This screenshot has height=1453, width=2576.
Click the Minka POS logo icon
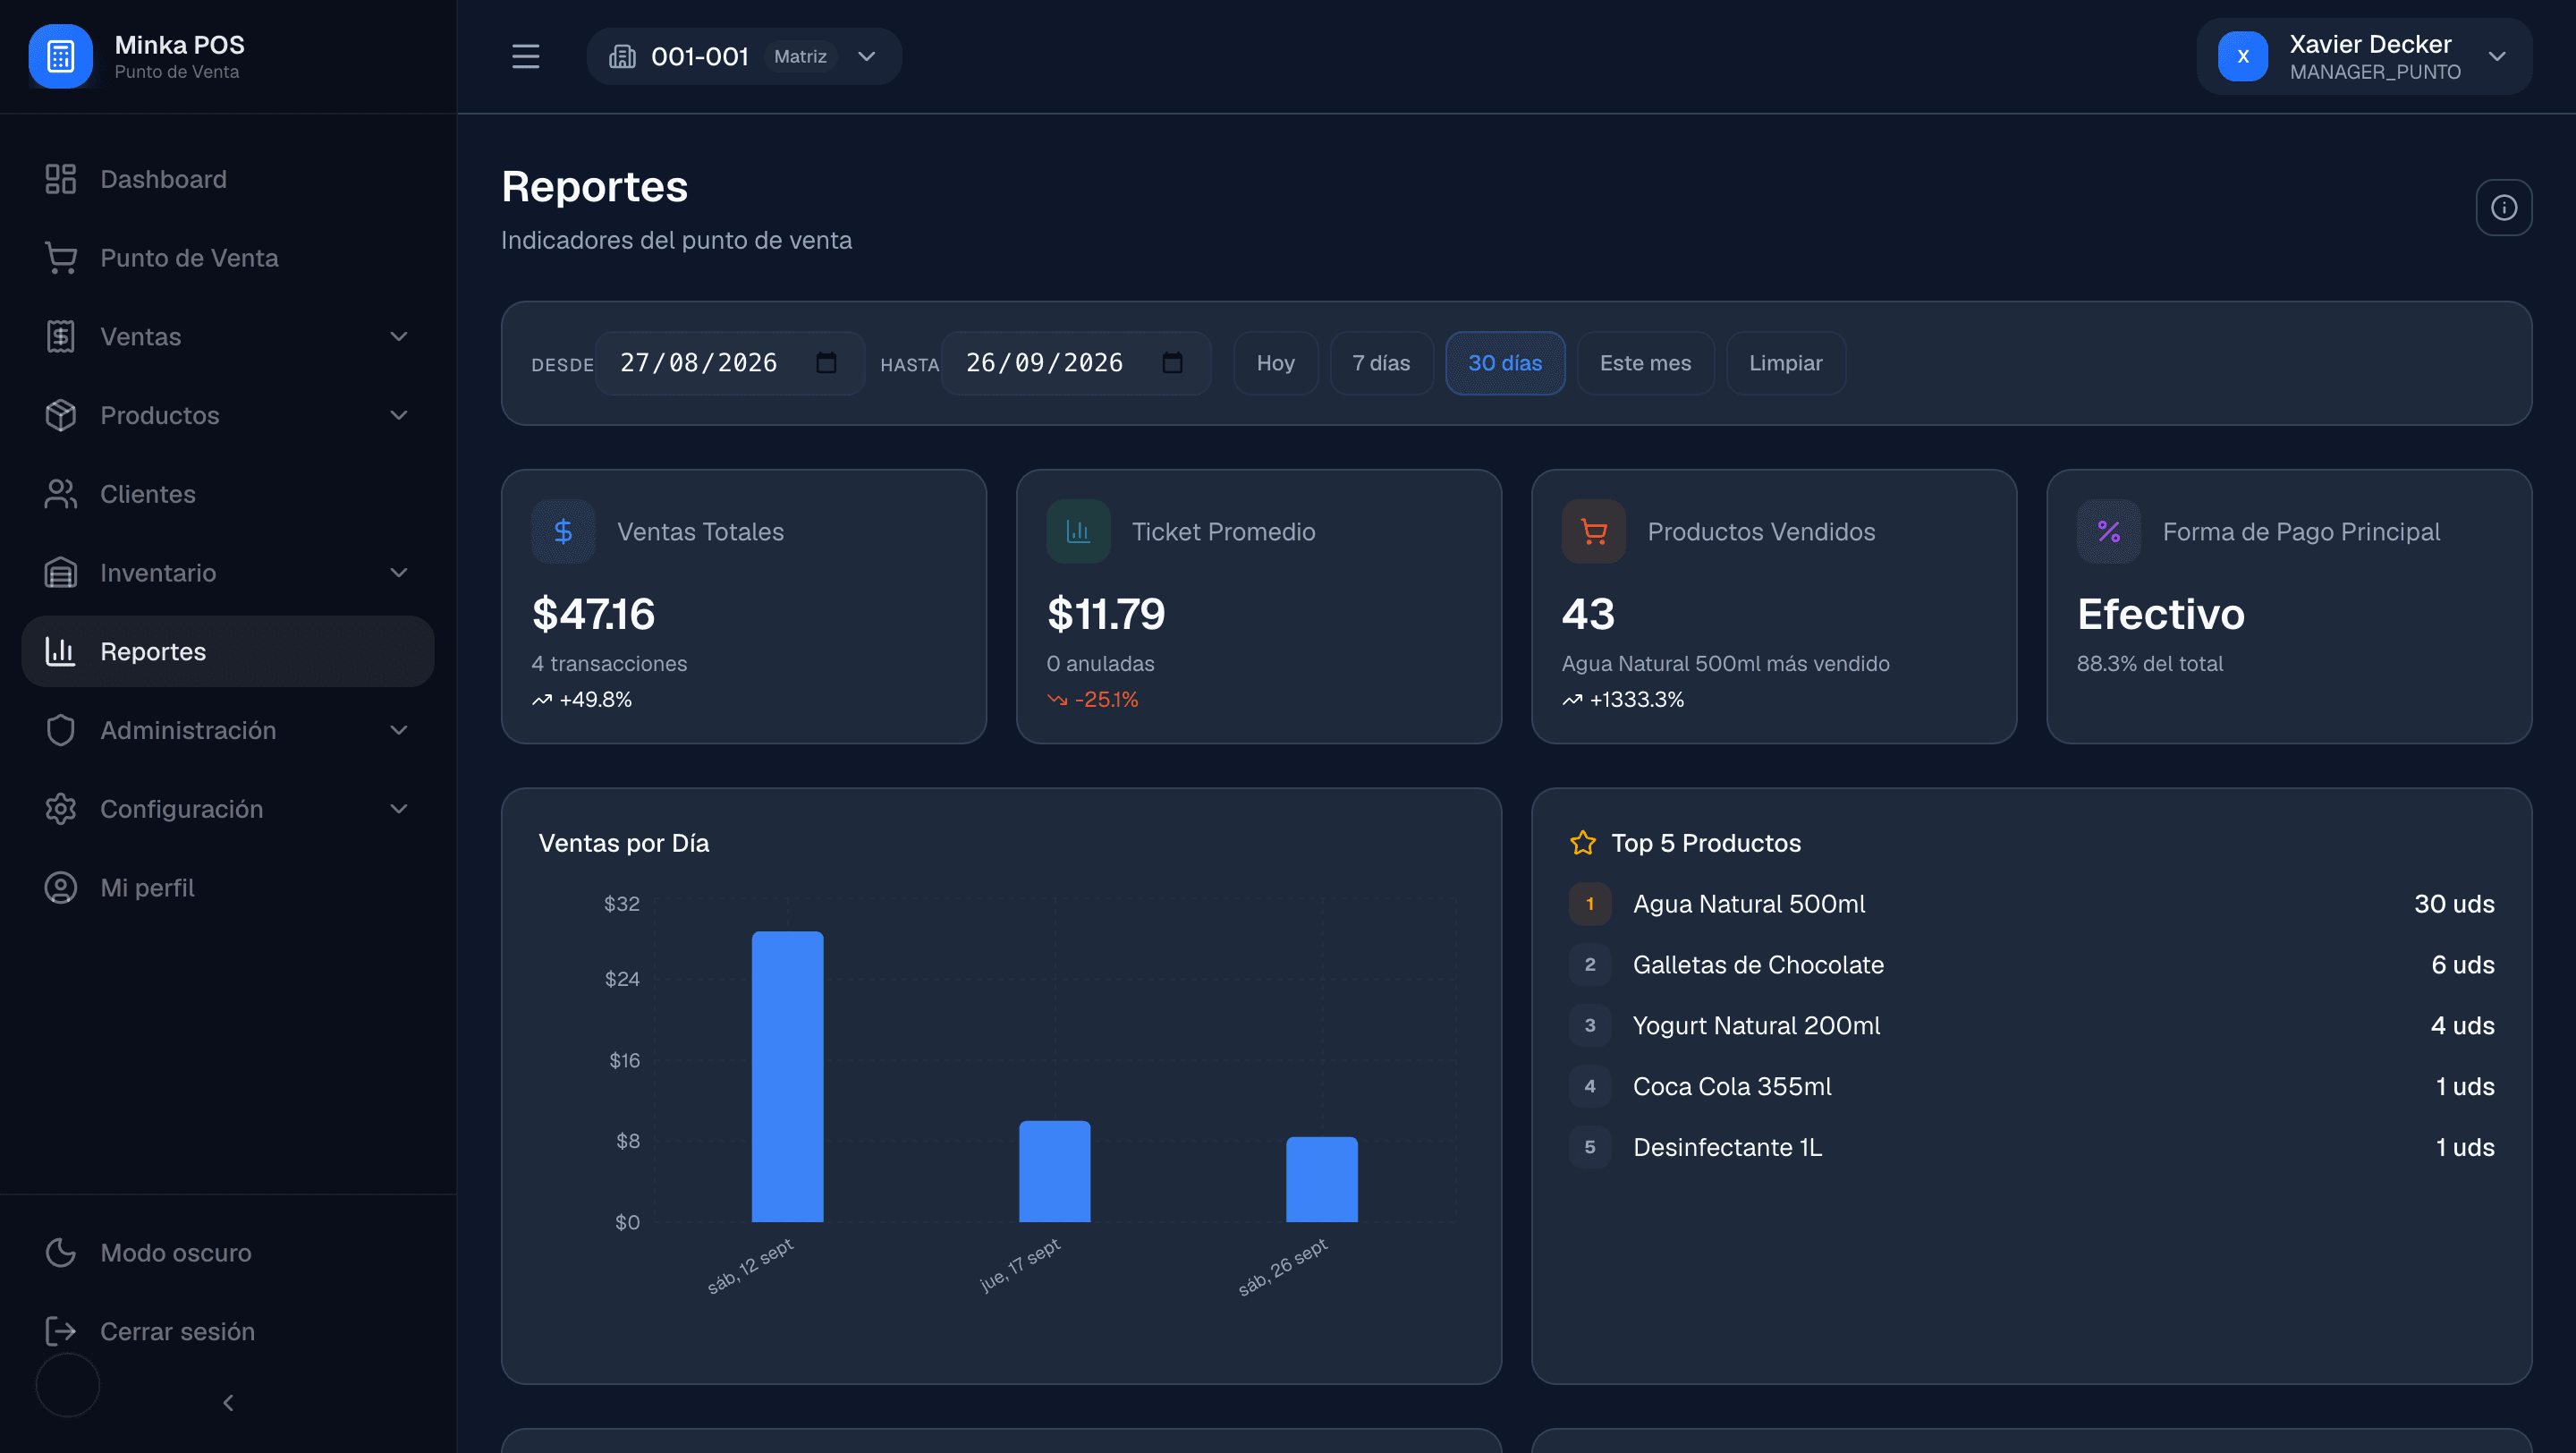(x=60, y=56)
